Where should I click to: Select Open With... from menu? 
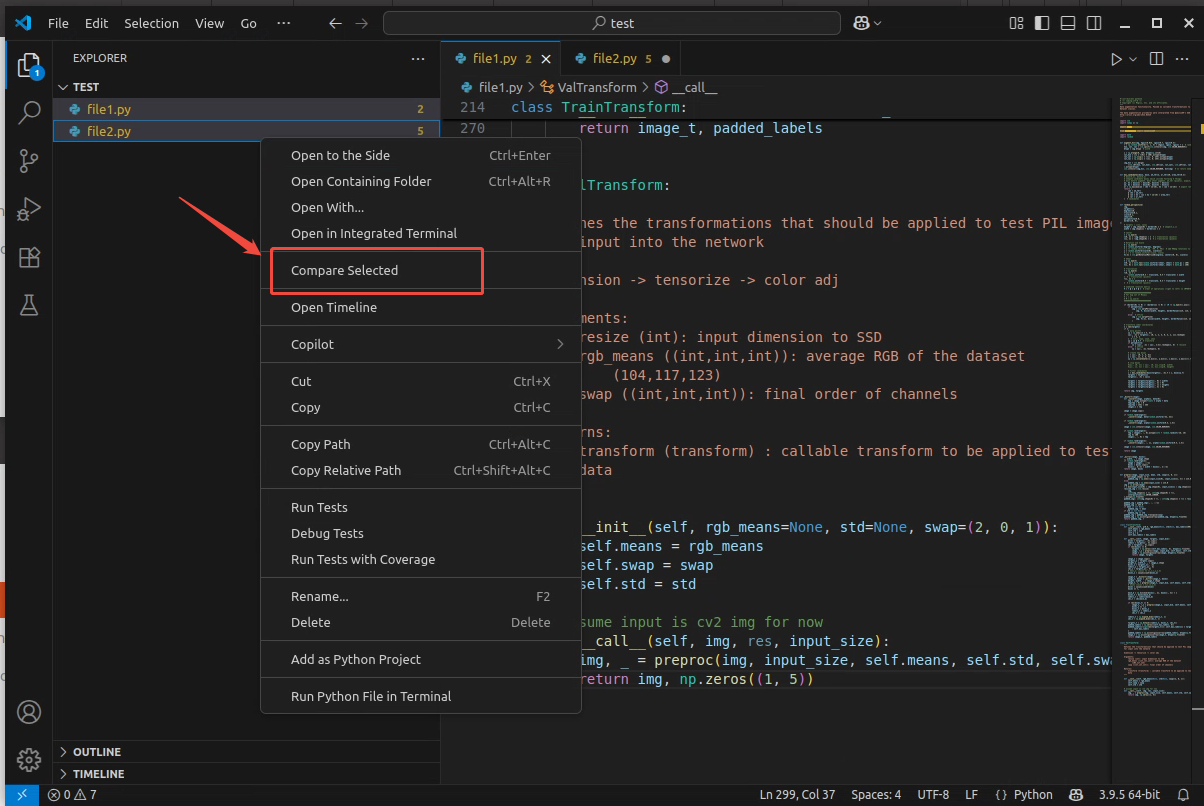421,207
